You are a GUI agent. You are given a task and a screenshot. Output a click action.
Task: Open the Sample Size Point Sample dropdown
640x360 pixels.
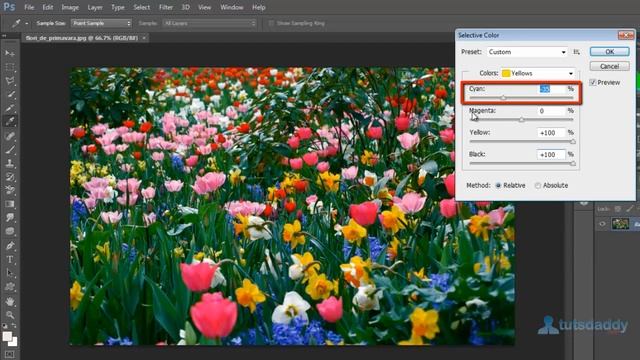click(x=101, y=23)
